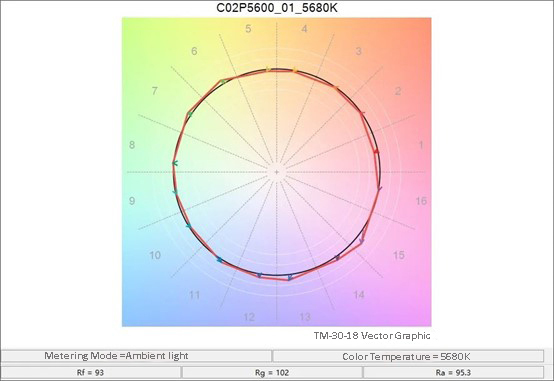
Task: Click hue bin label 14
Action: (359, 295)
